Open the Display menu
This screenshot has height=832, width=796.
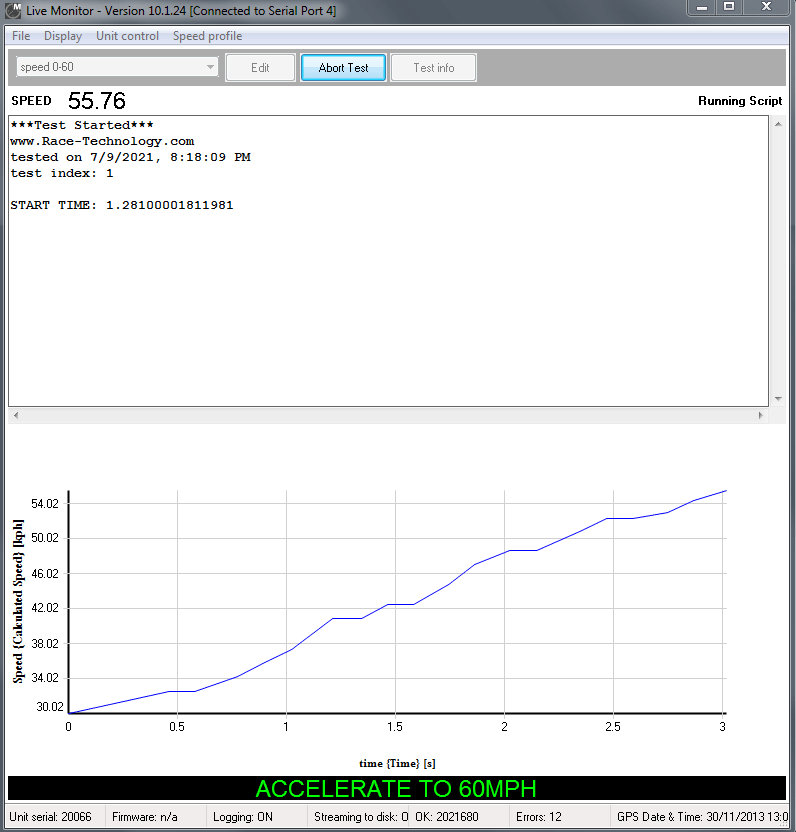[63, 36]
